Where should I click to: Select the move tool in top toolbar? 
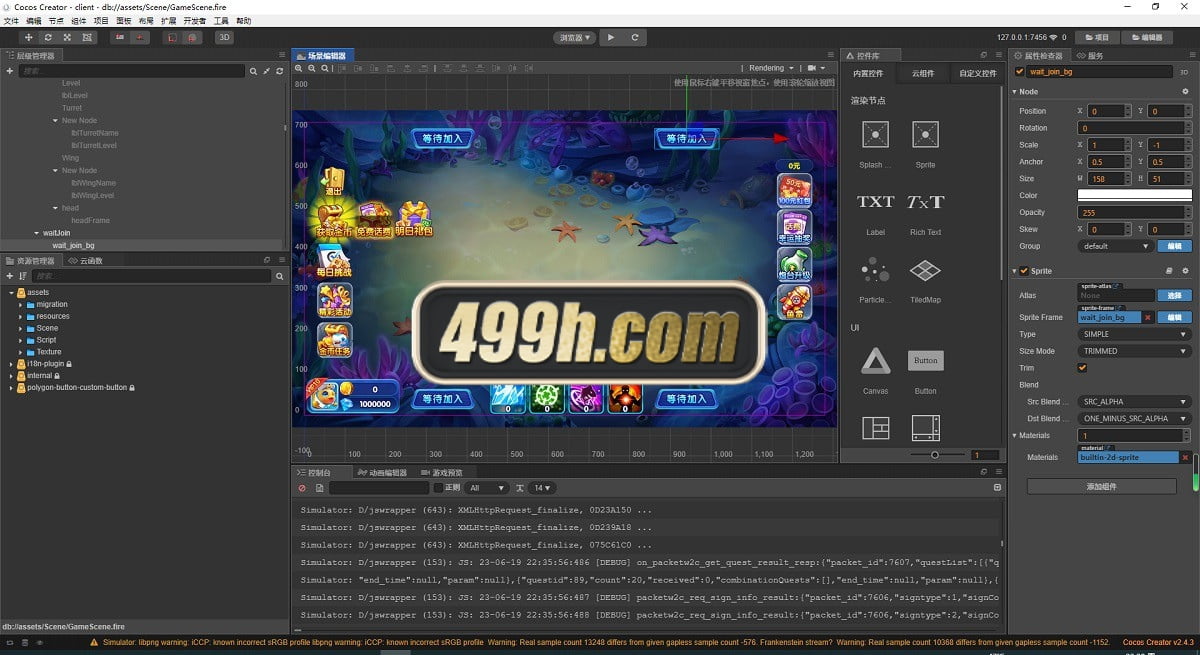point(29,37)
